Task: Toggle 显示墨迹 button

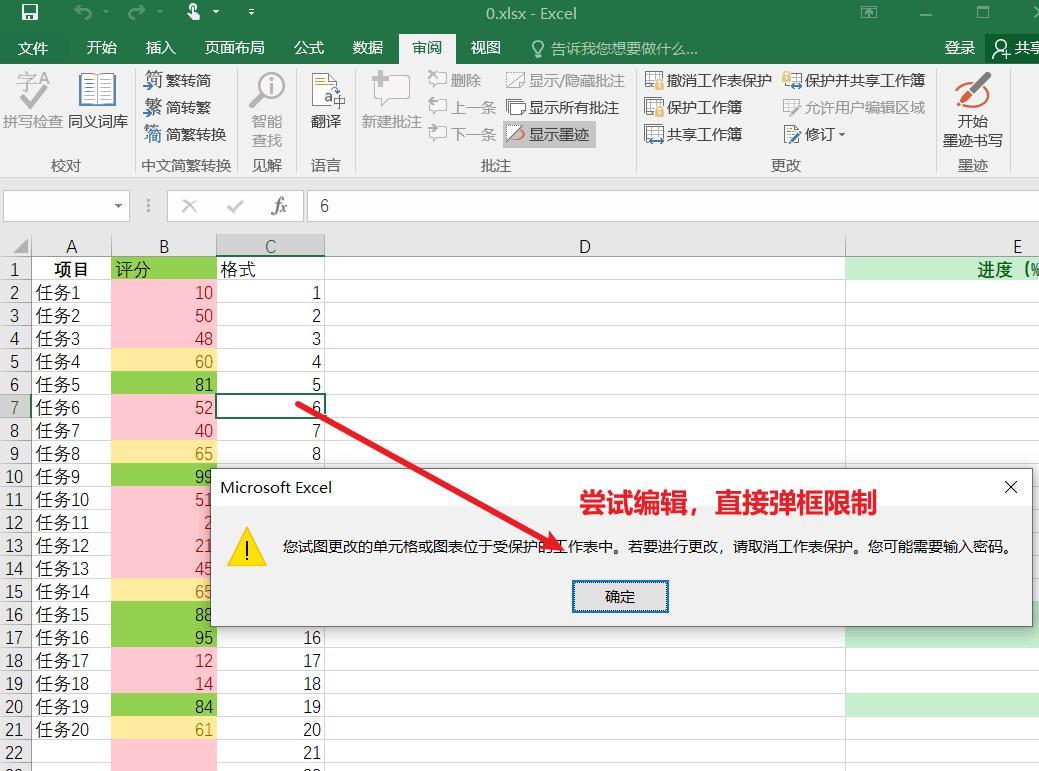Action: click(549, 134)
